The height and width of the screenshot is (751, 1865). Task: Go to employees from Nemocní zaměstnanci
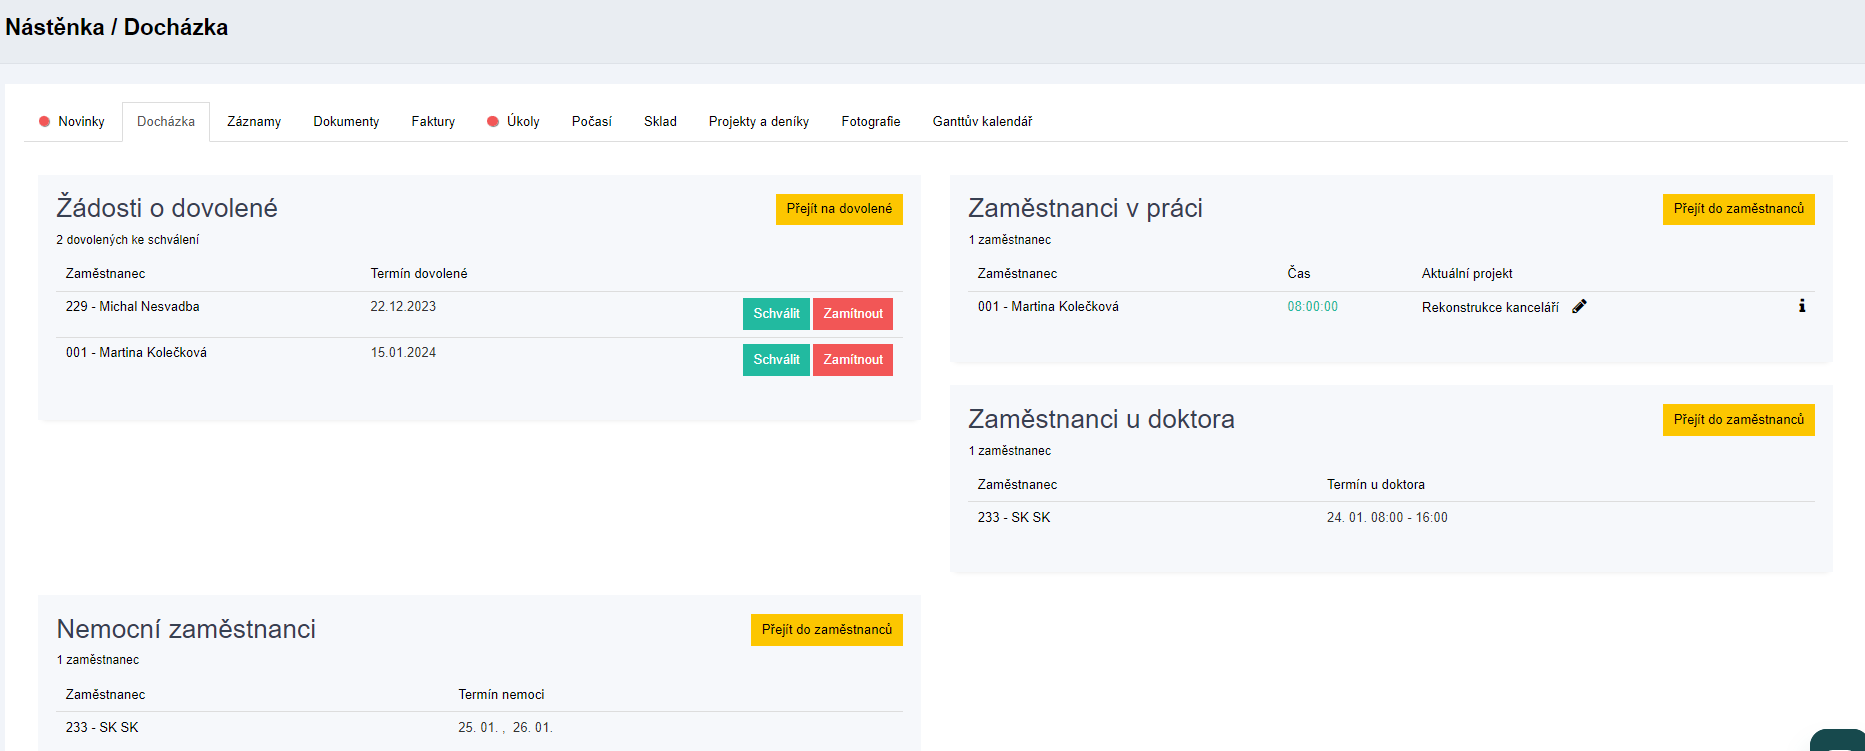pyautogui.click(x=826, y=630)
